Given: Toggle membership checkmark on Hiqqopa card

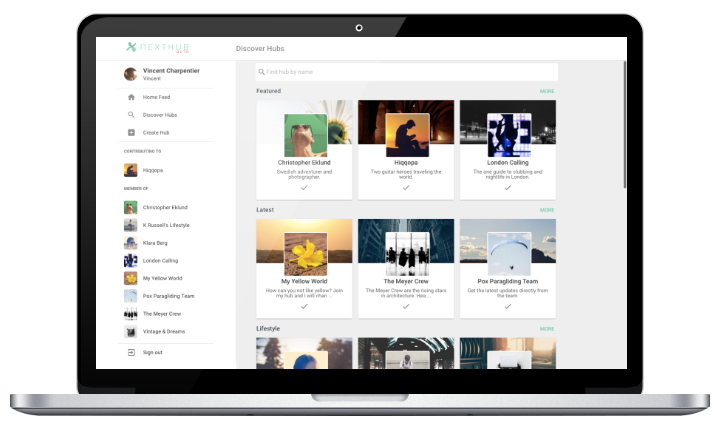Looking at the screenshot, I should [x=406, y=188].
